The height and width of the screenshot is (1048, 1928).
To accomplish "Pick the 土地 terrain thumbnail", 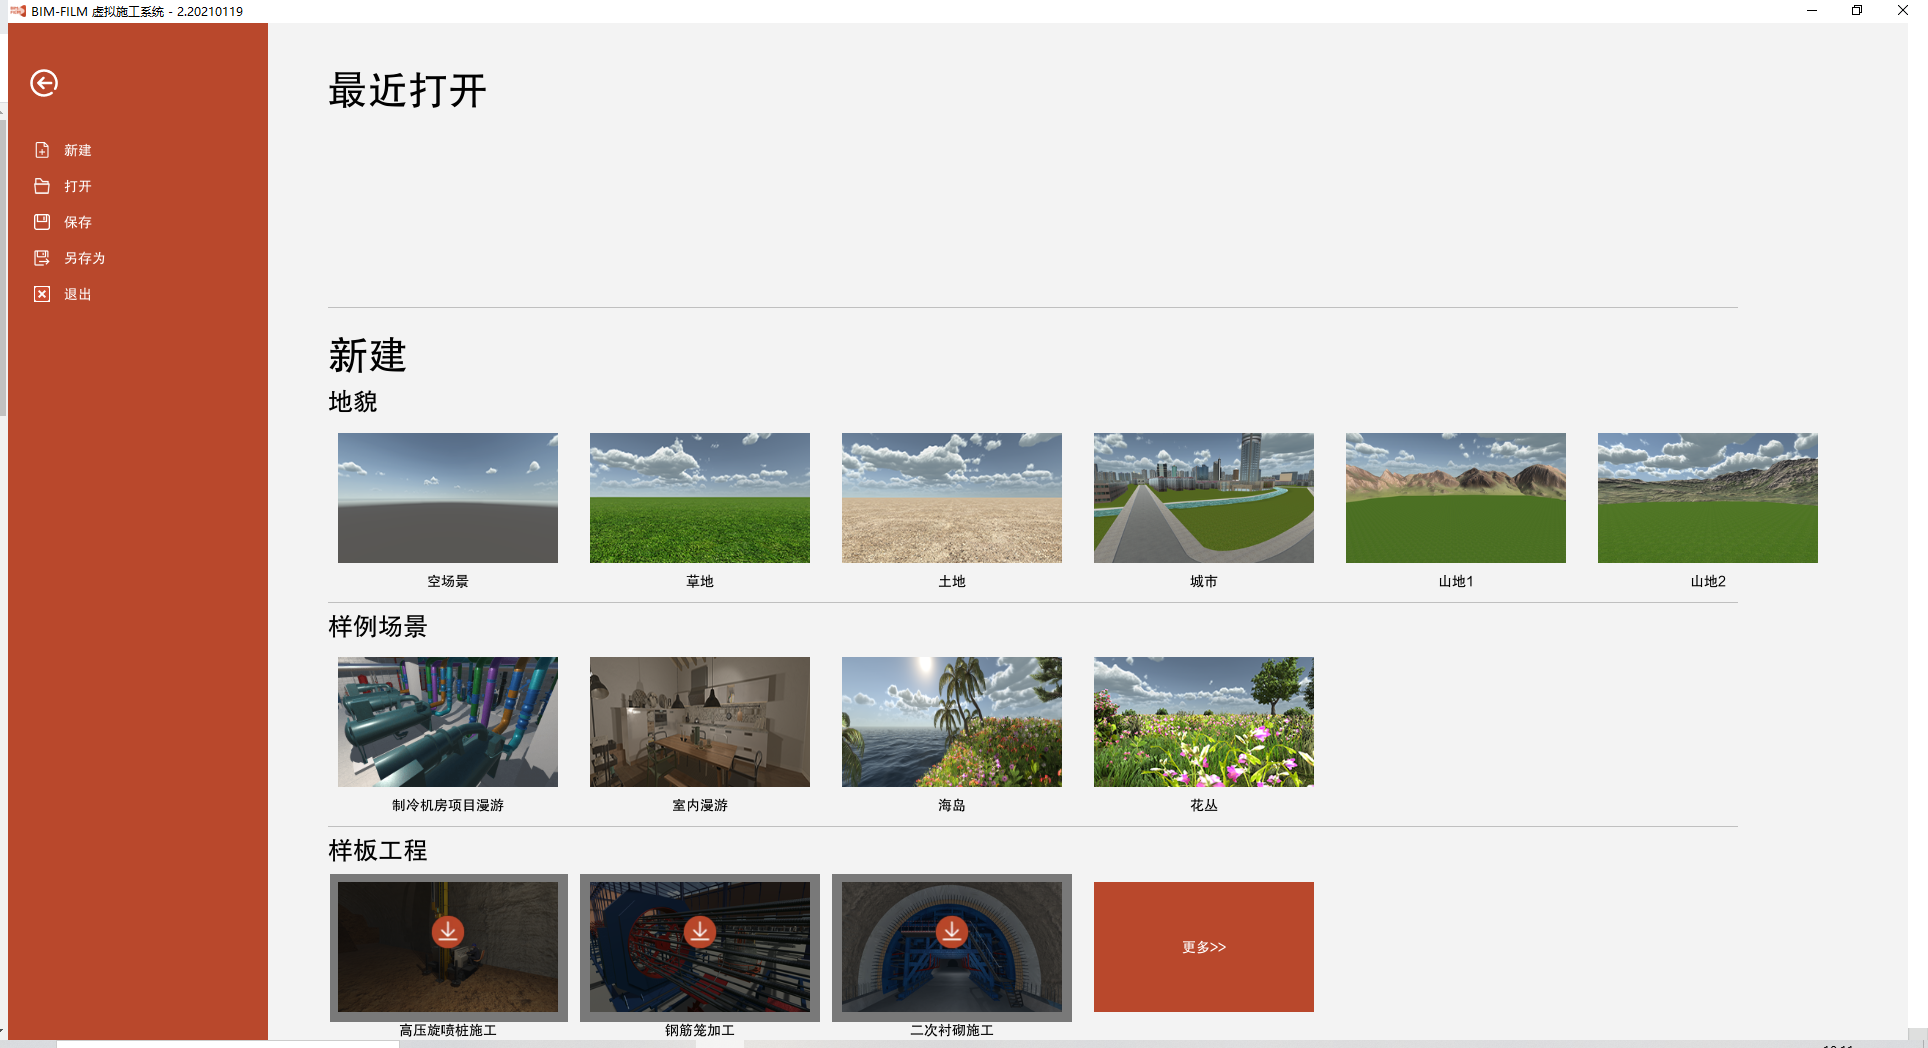I will tap(952, 498).
